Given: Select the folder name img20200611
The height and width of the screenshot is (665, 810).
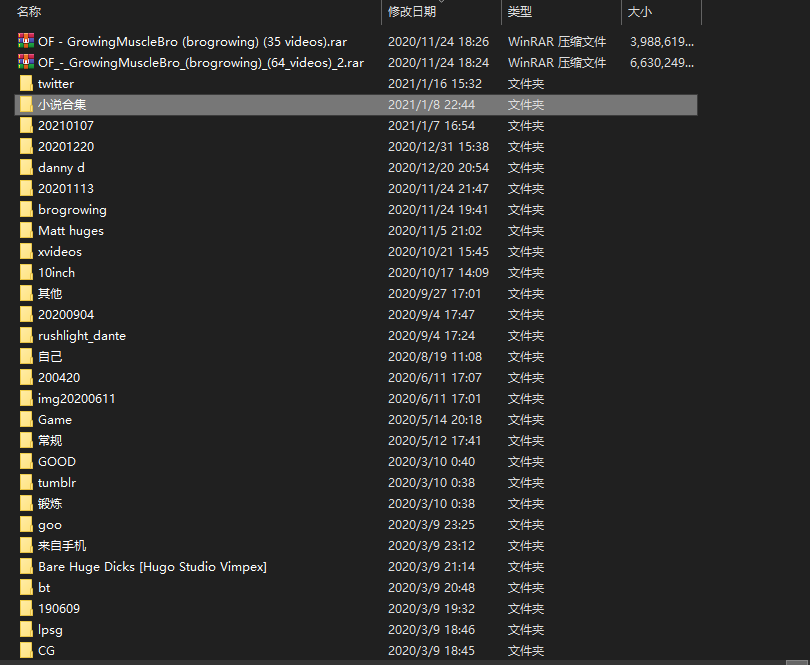Looking at the screenshot, I should point(76,399).
